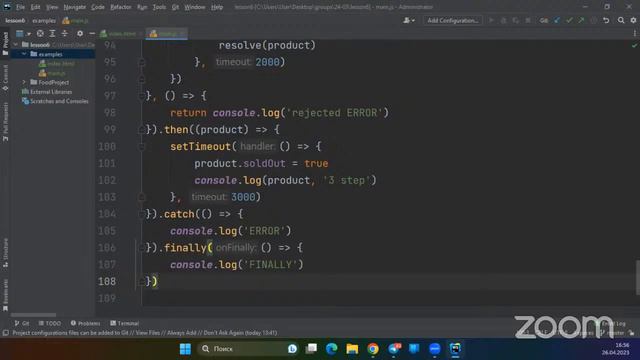Click the examples breadcrumb
640x360 pixels.
click(x=44, y=20)
